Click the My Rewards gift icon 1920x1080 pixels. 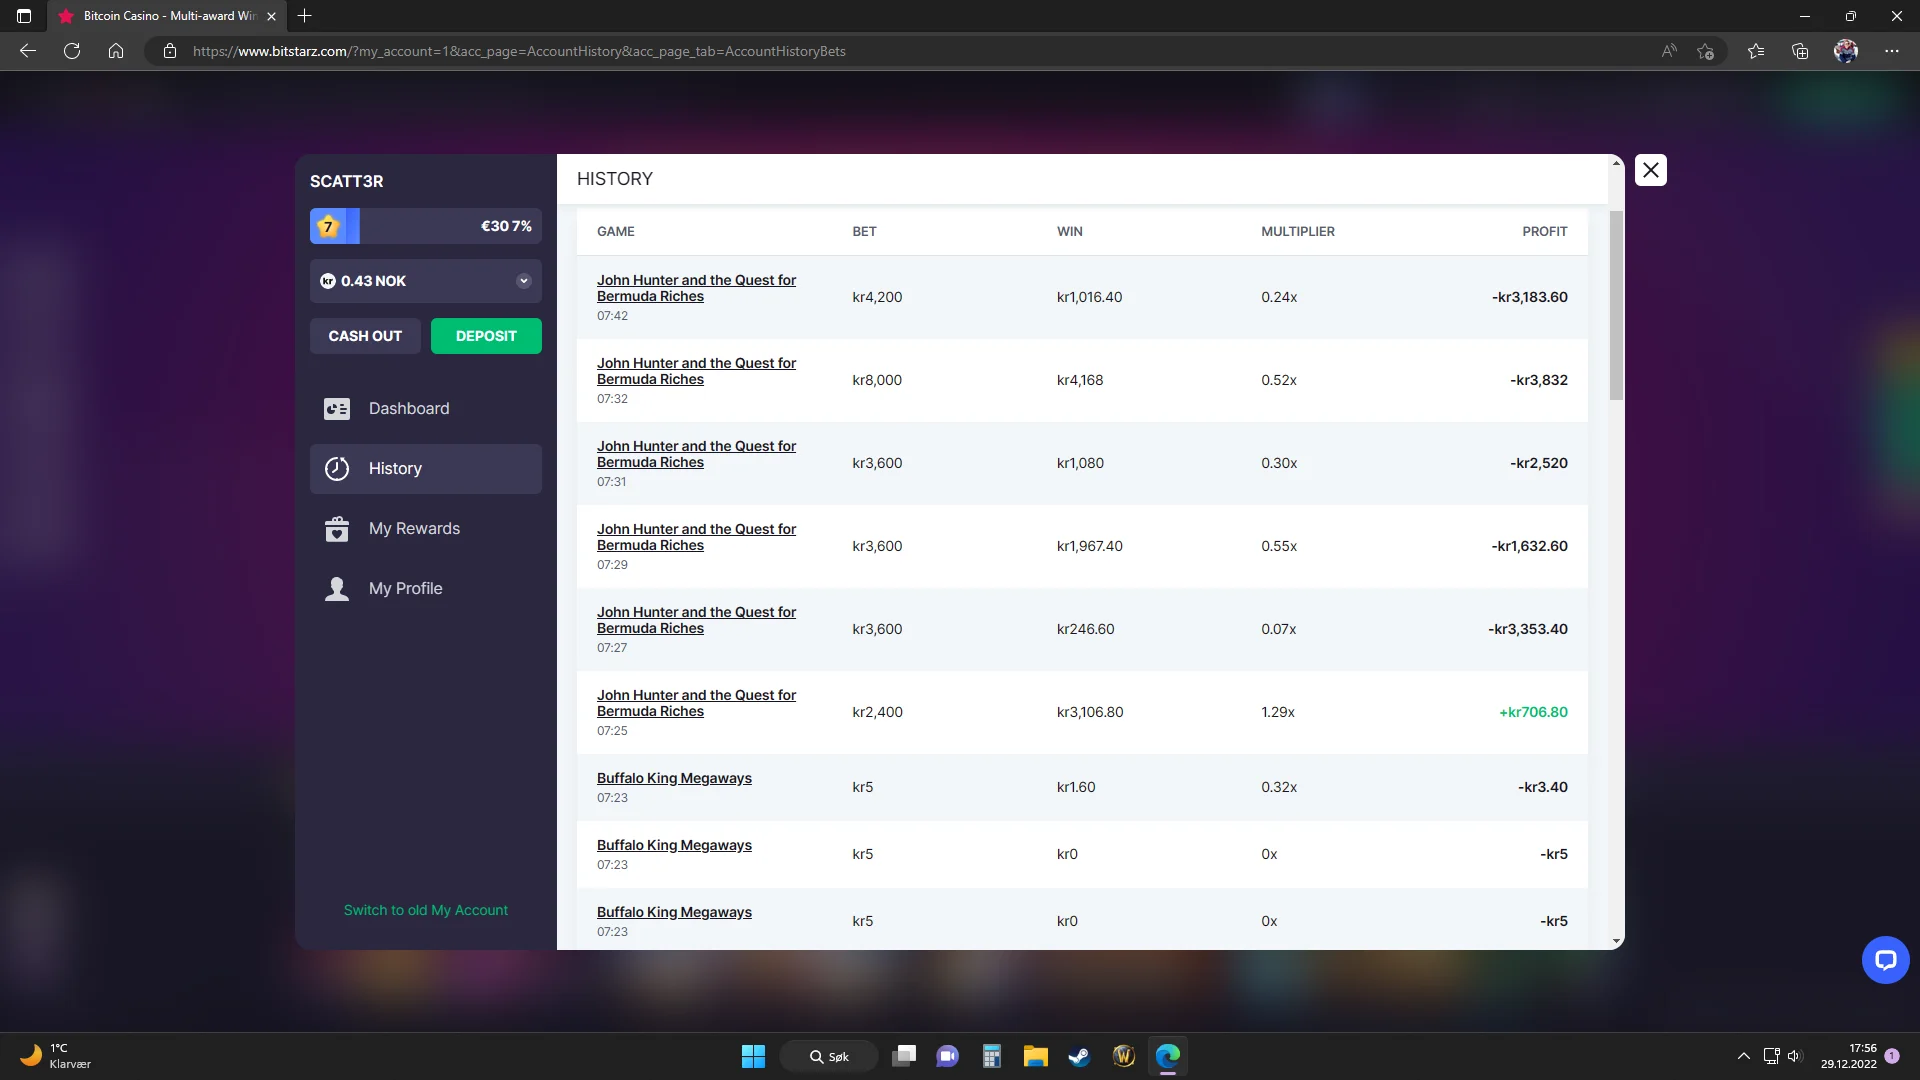[x=337, y=529]
